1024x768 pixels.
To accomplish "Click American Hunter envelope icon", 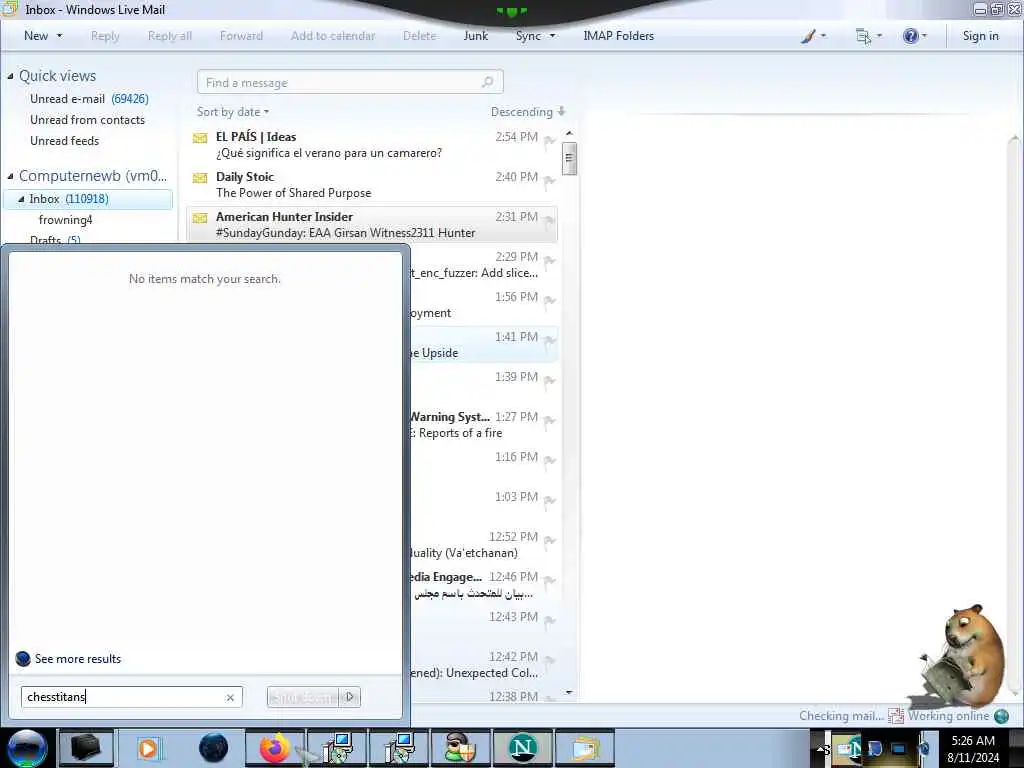I will click(x=200, y=217).
